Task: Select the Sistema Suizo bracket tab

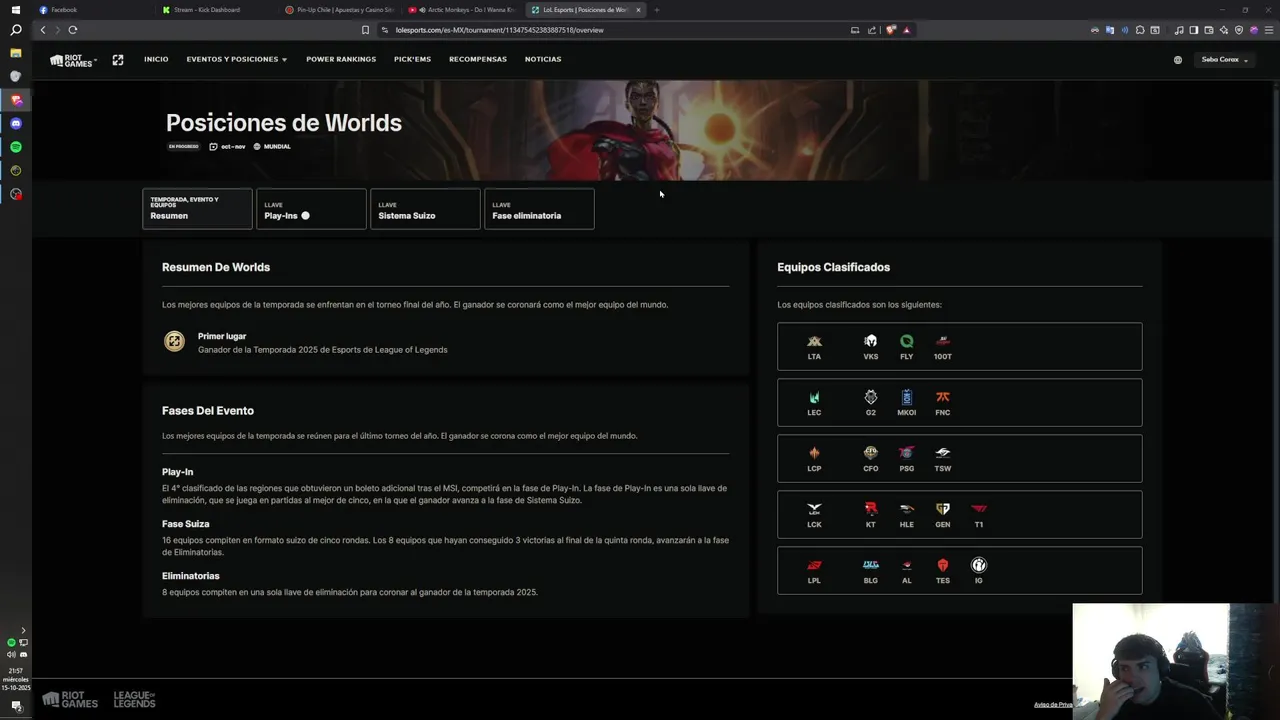Action: pos(425,209)
